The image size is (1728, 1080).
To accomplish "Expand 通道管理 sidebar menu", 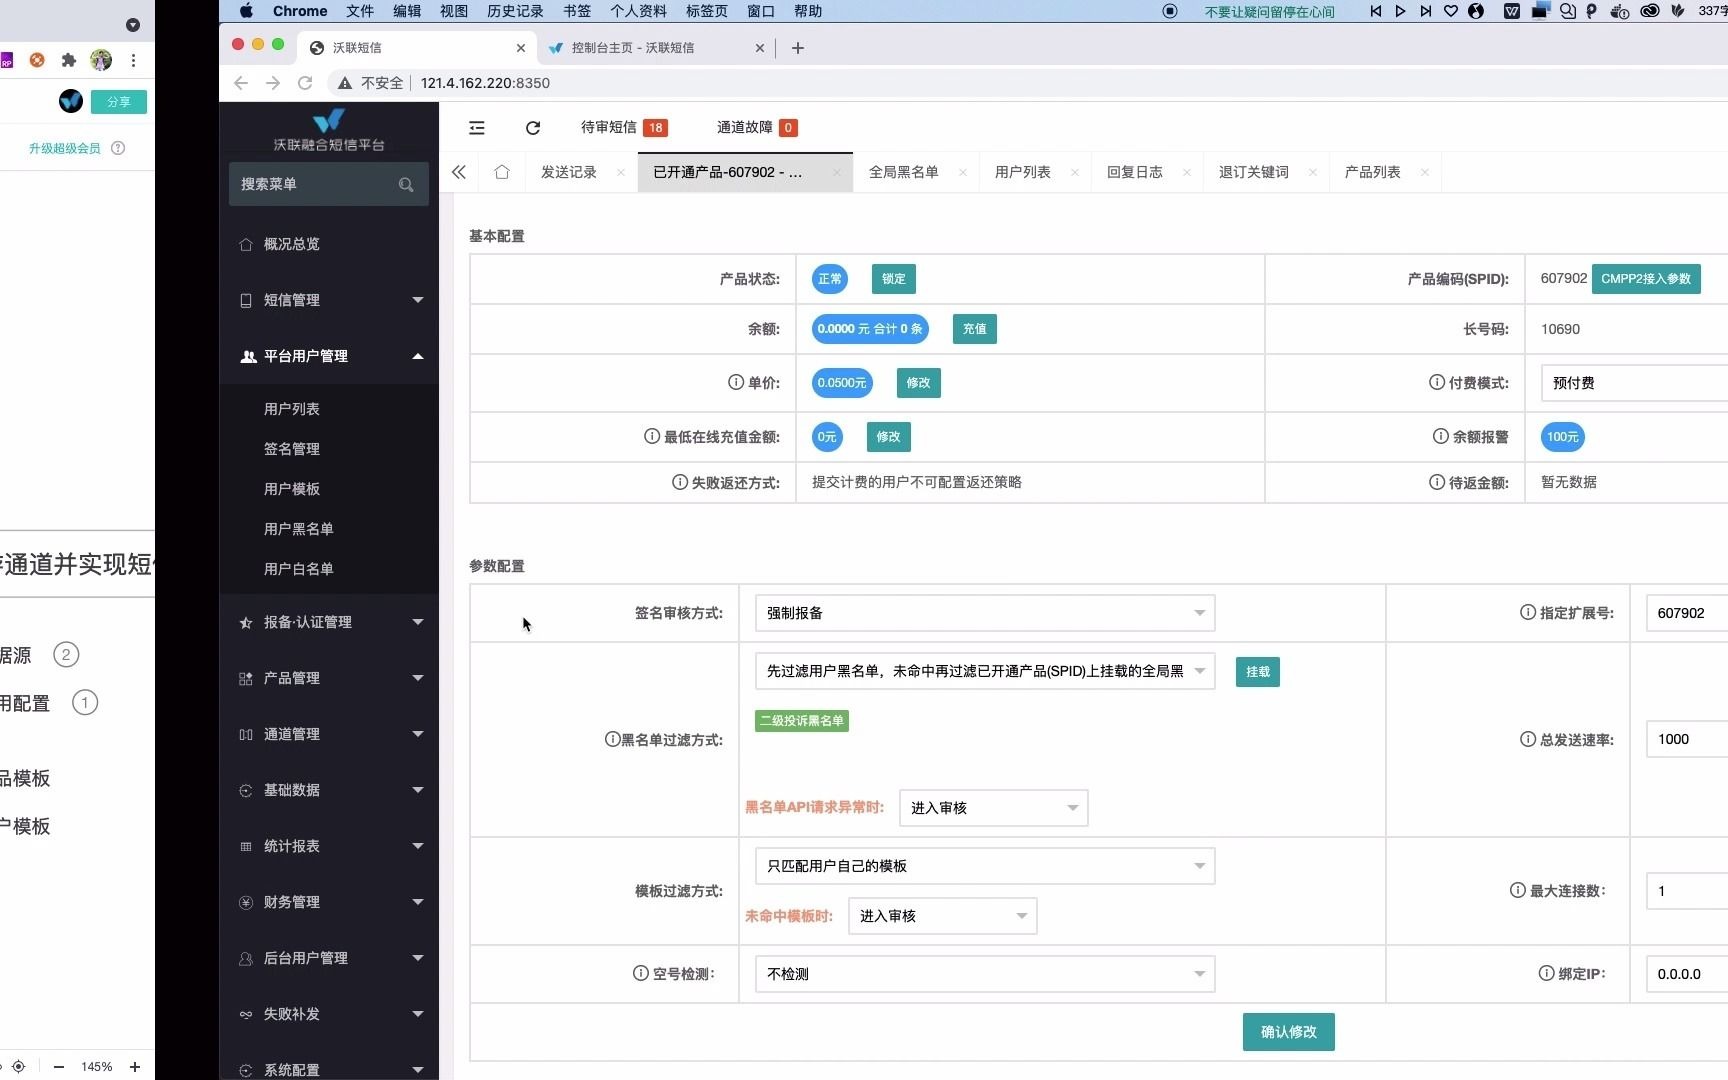I will point(329,734).
